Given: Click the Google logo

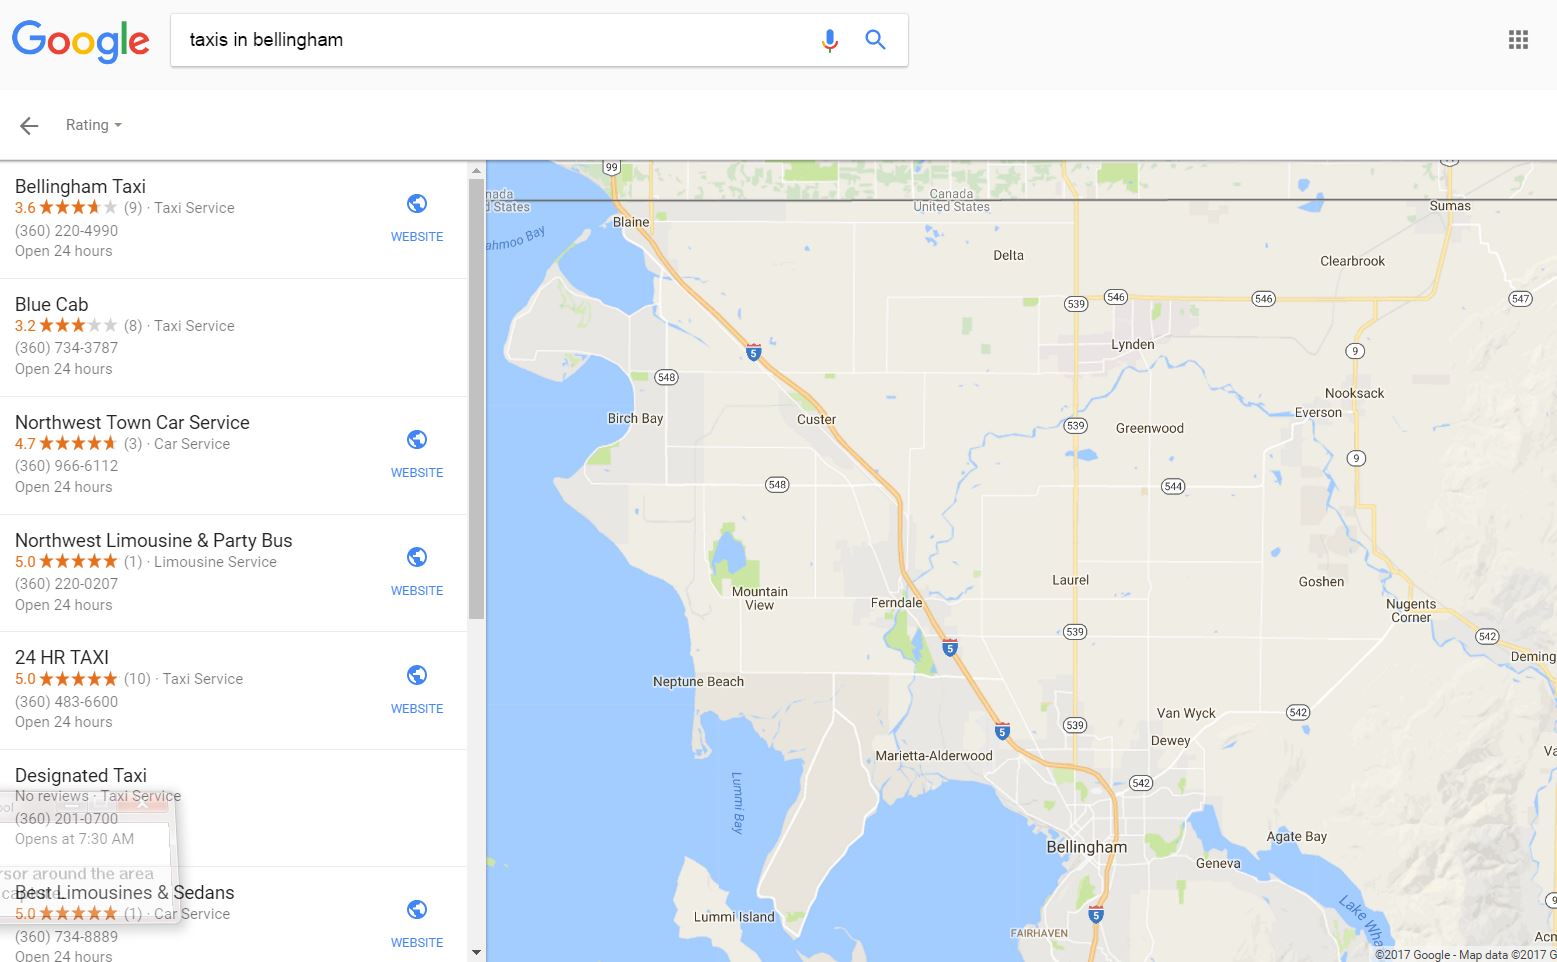Looking at the screenshot, I should (x=81, y=41).
